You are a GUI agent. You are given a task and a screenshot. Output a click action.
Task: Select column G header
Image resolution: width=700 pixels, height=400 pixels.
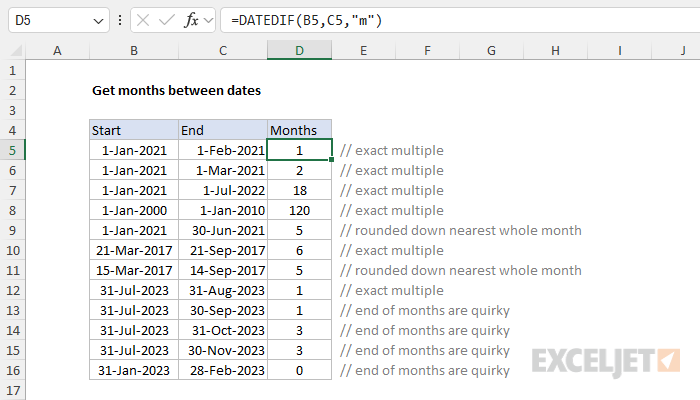(x=491, y=50)
